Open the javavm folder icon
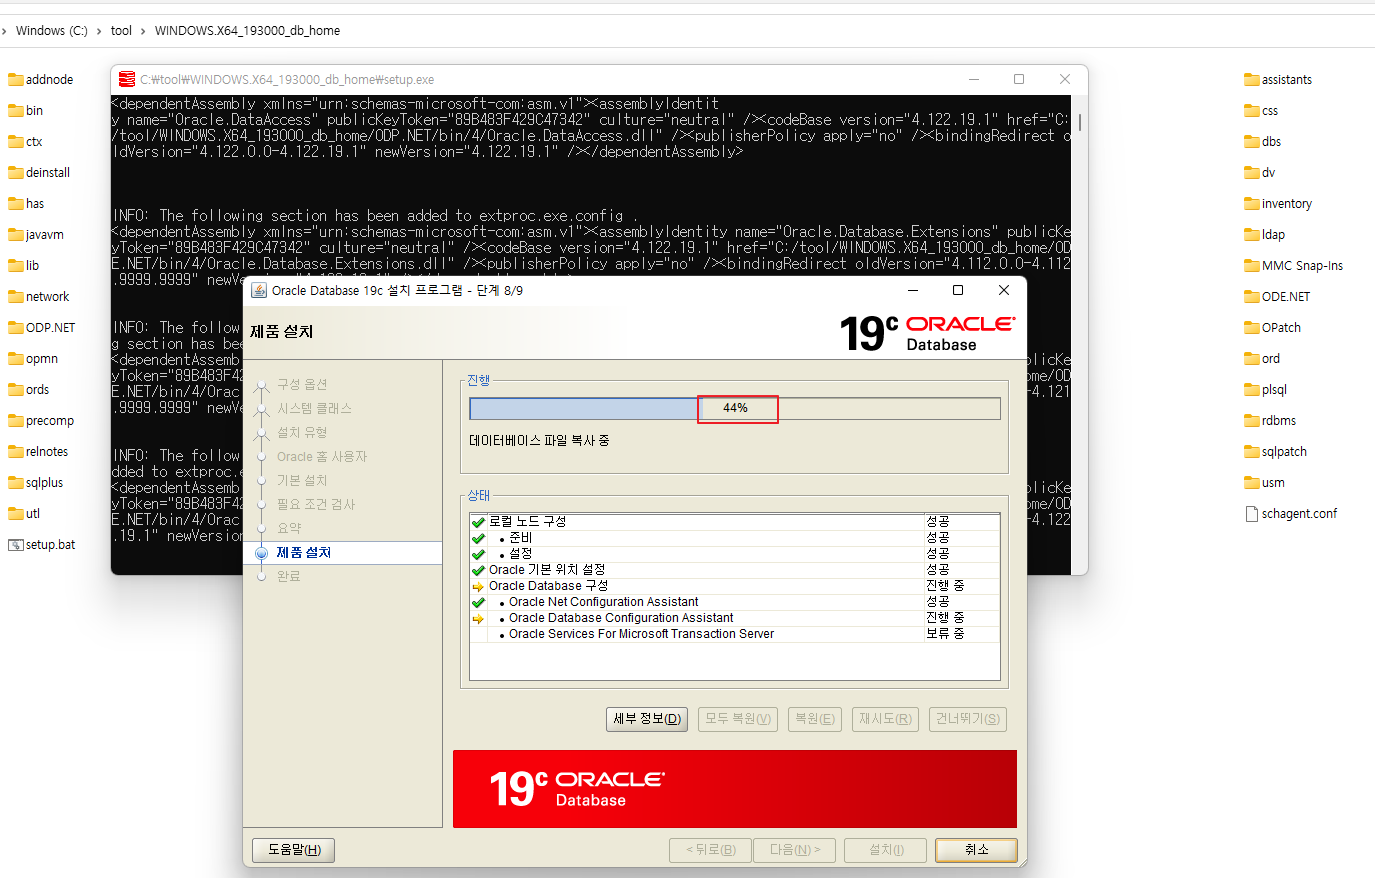 tap(16, 235)
